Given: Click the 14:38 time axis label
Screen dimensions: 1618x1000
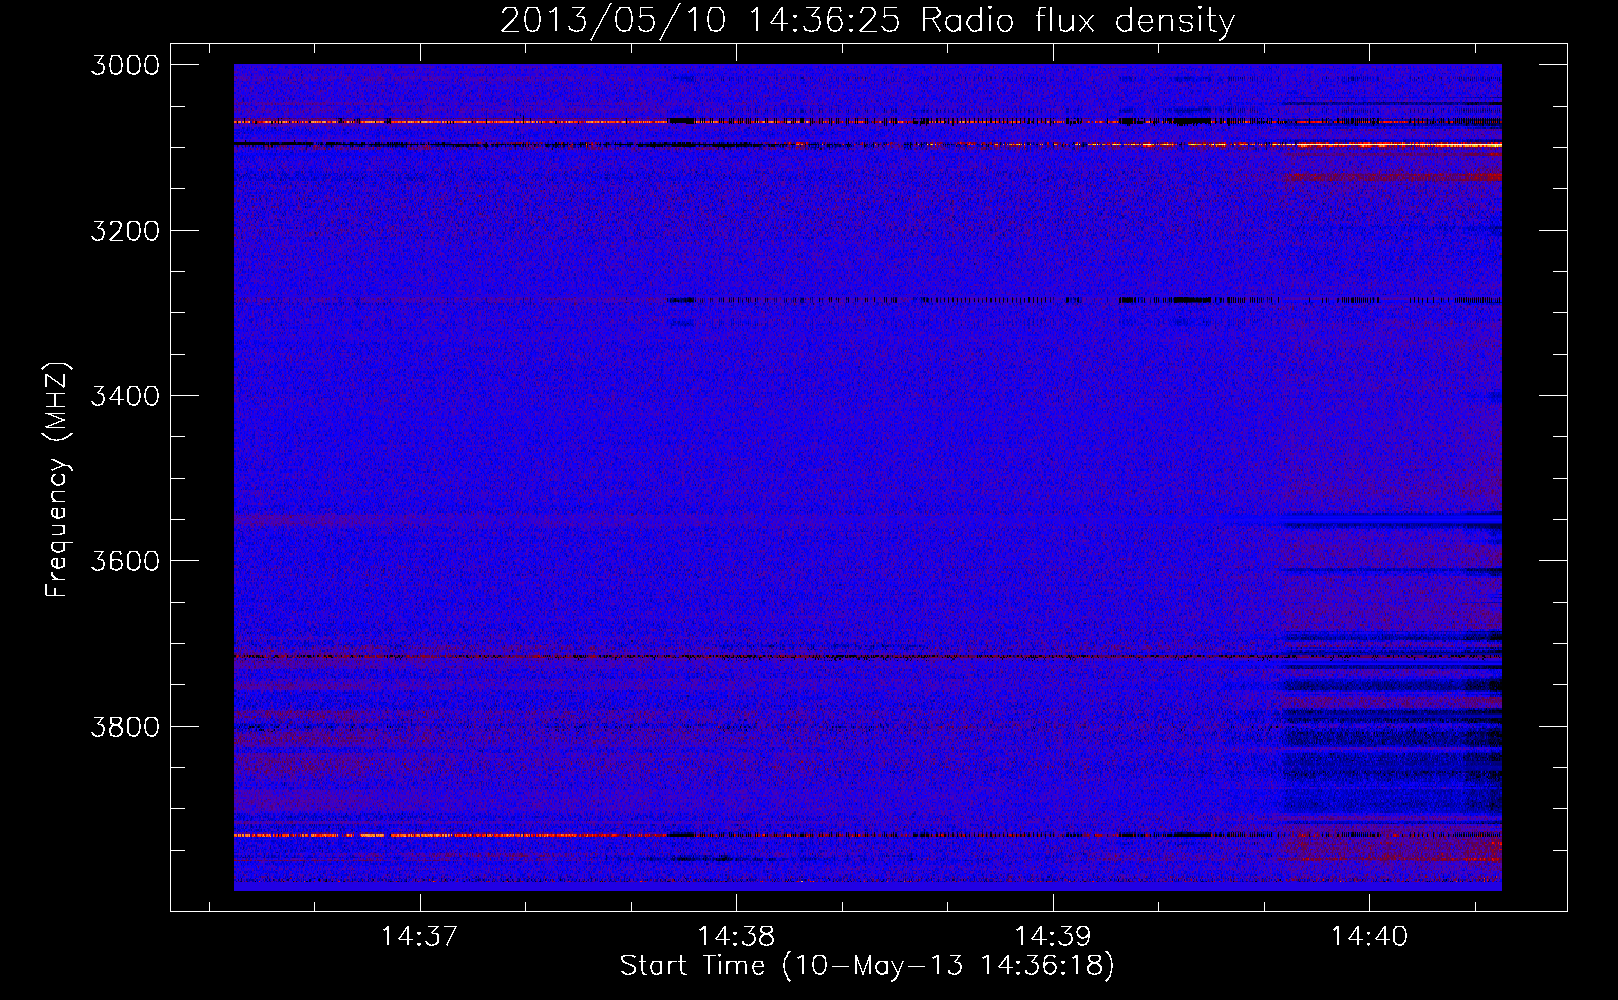Looking at the screenshot, I should pyautogui.click(x=736, y=936).
